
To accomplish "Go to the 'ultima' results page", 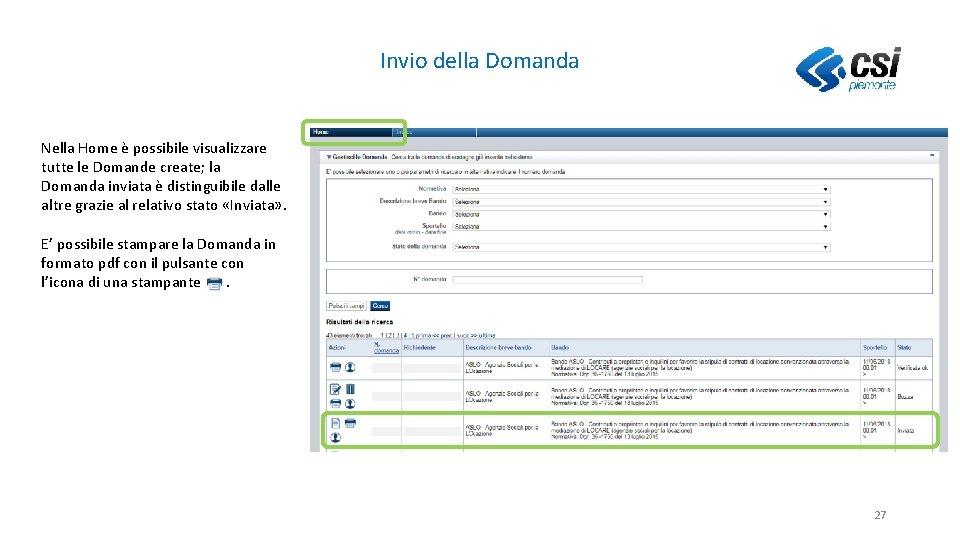I will [486, 336].
